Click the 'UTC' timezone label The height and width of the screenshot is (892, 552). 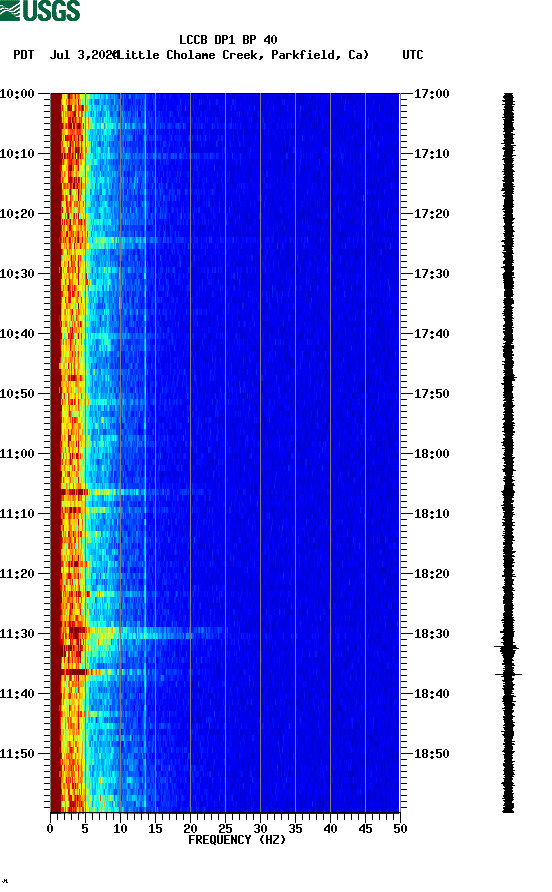coord(413,55)
